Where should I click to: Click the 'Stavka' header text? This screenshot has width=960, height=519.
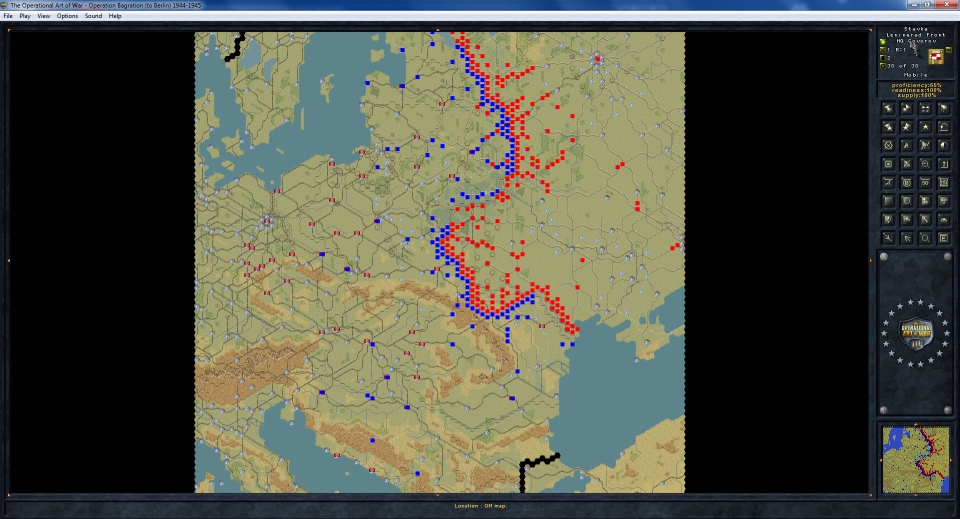(916, 29)
